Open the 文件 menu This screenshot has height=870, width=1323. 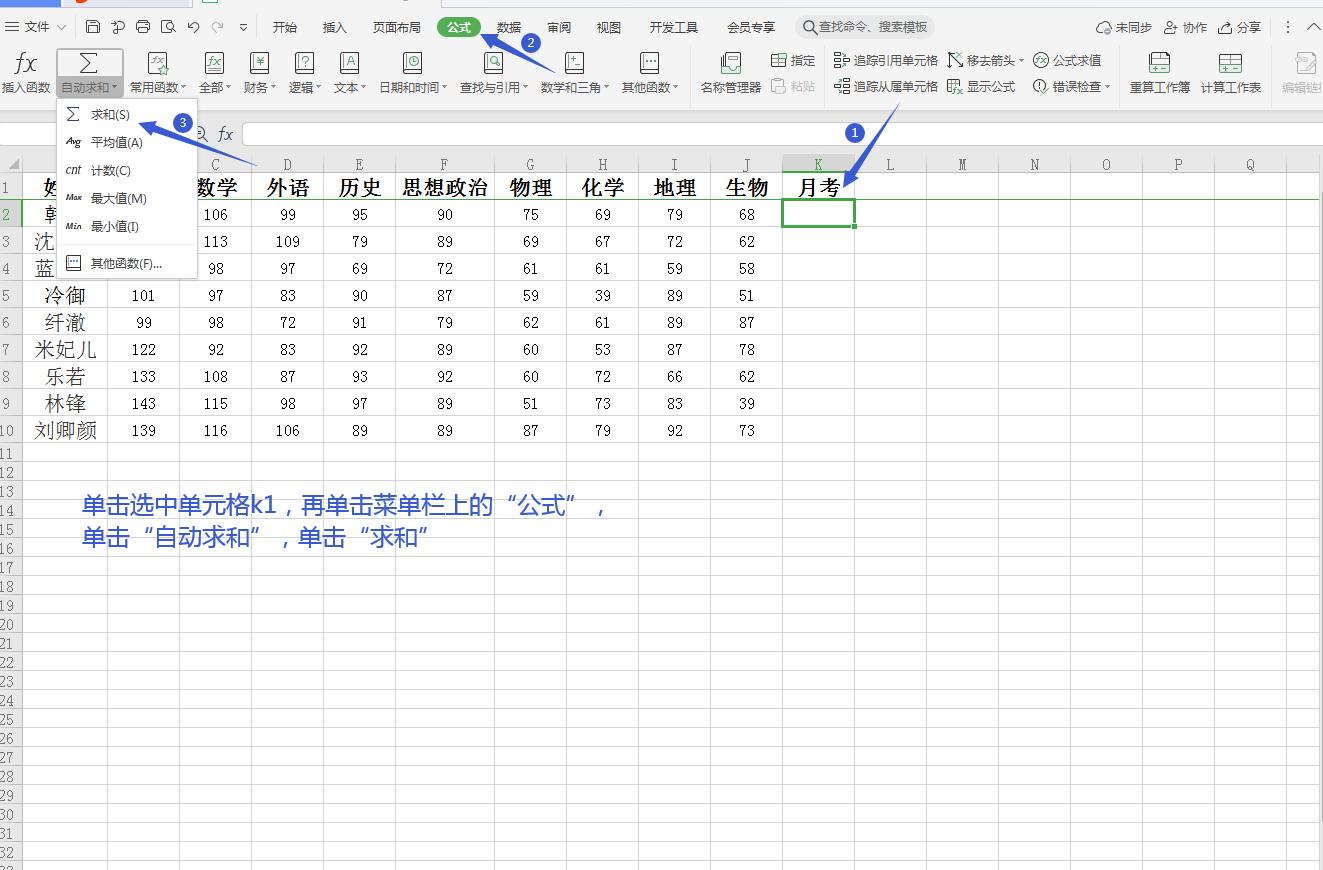click(34, 27)
